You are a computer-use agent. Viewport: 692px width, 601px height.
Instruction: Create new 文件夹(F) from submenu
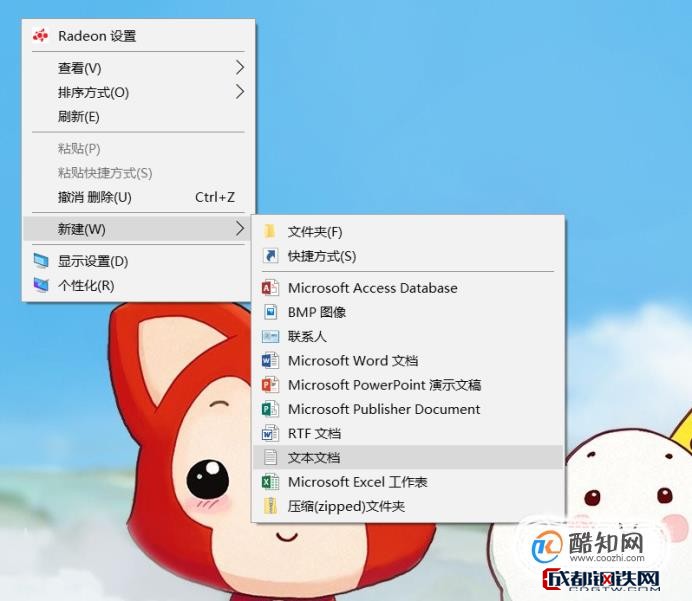pos(408,232)
